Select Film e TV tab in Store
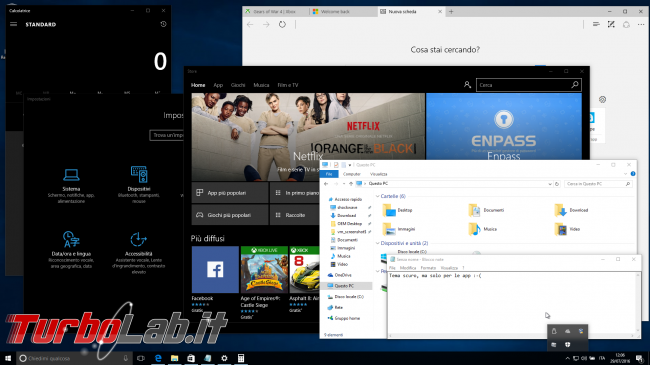The height and width of the screenshot is (365, 650). pos(288,85)
